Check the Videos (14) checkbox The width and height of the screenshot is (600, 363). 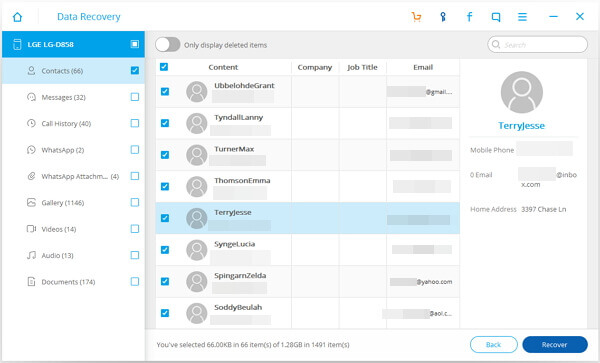[x=135, y=229]
